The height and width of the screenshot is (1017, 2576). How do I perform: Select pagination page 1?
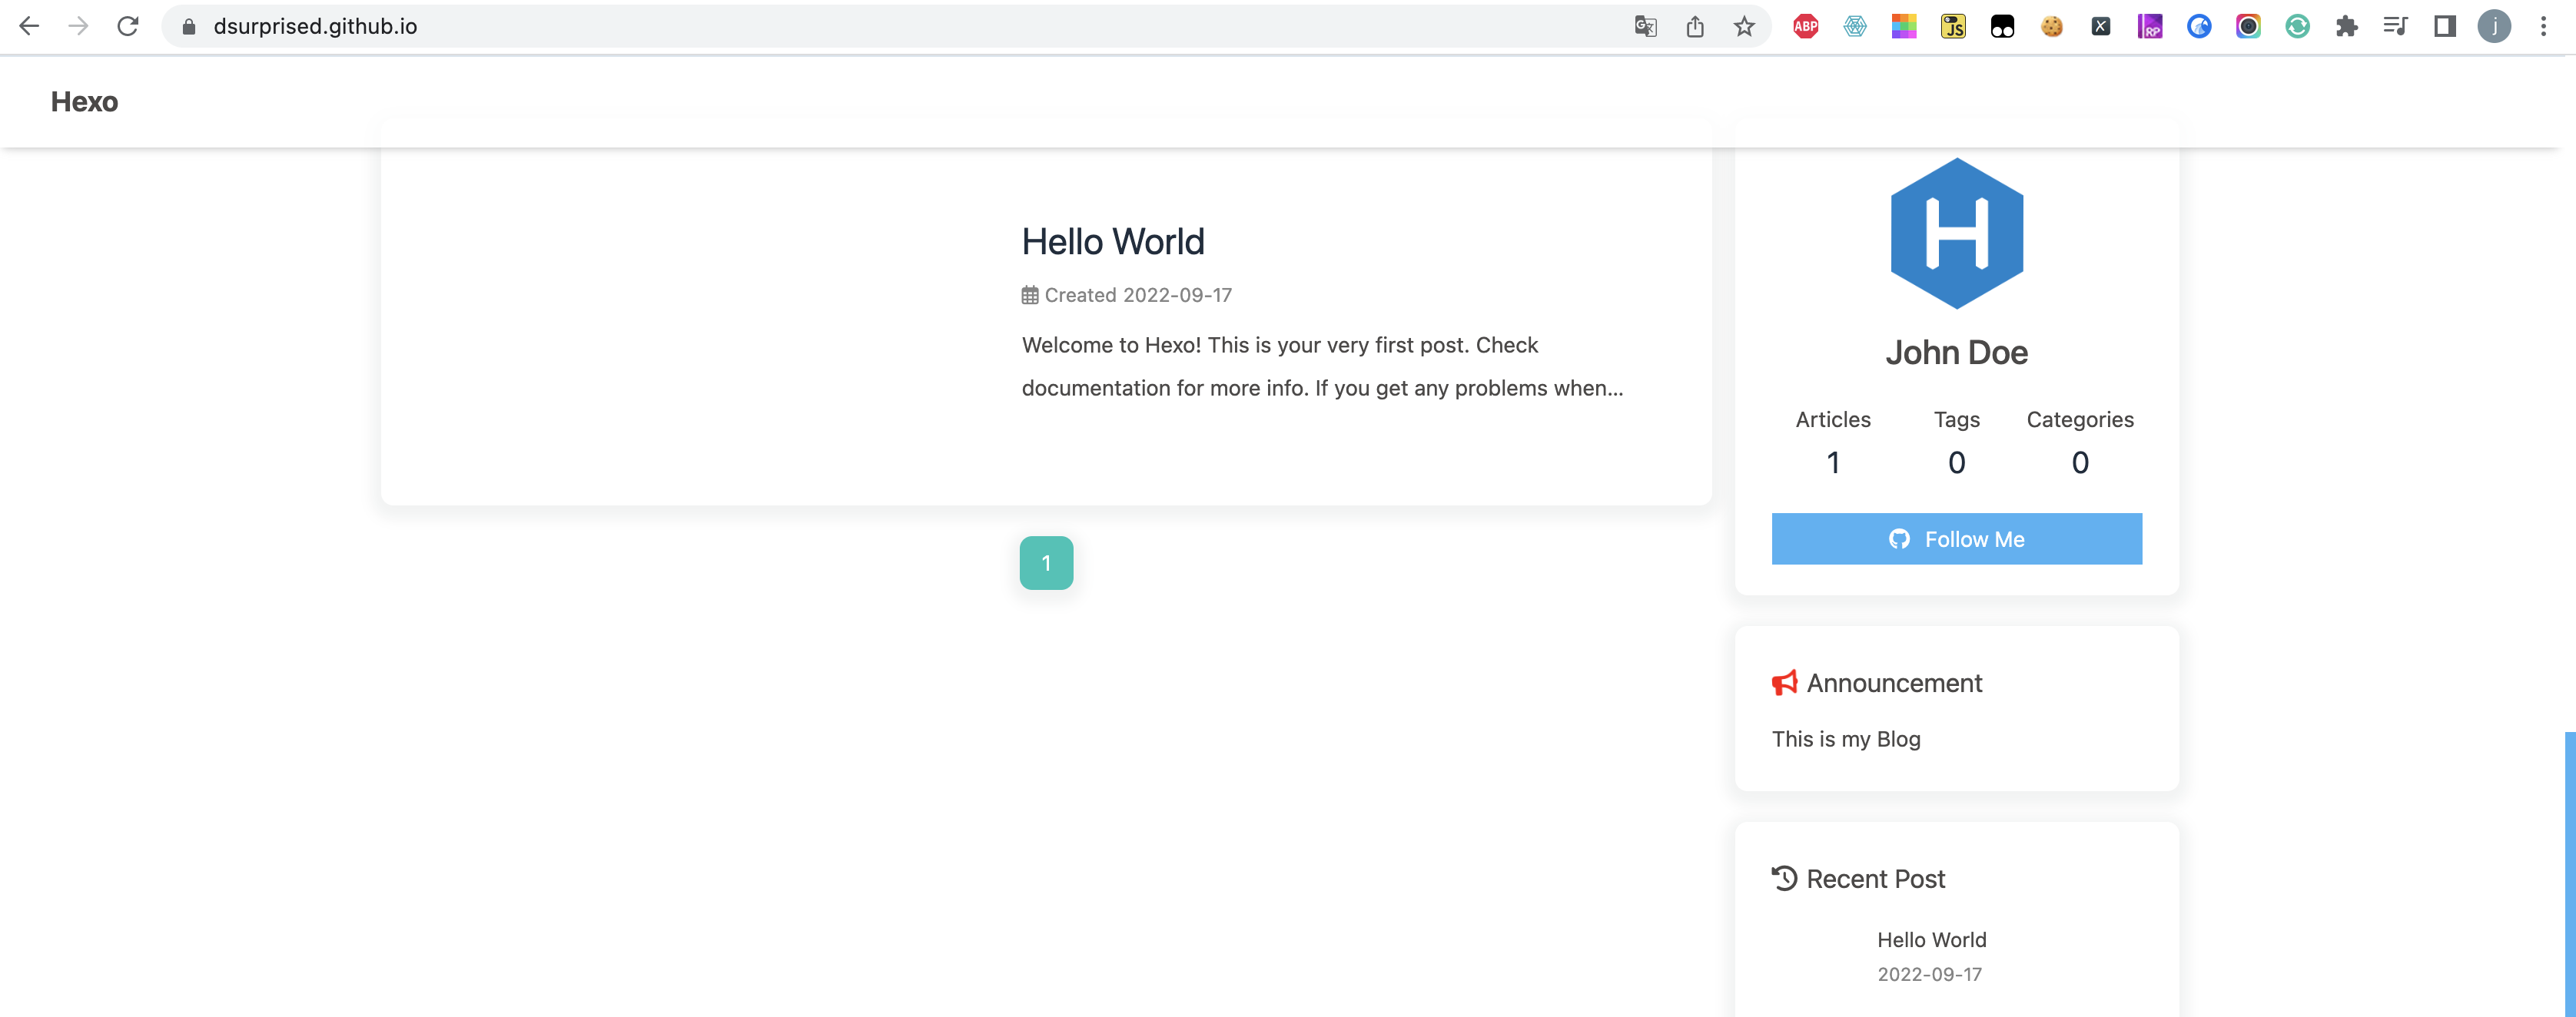1046,563
